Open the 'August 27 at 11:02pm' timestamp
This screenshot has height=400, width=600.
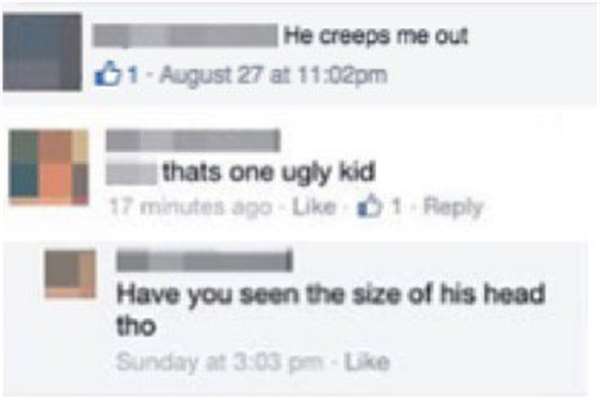(x=273, y=75)
